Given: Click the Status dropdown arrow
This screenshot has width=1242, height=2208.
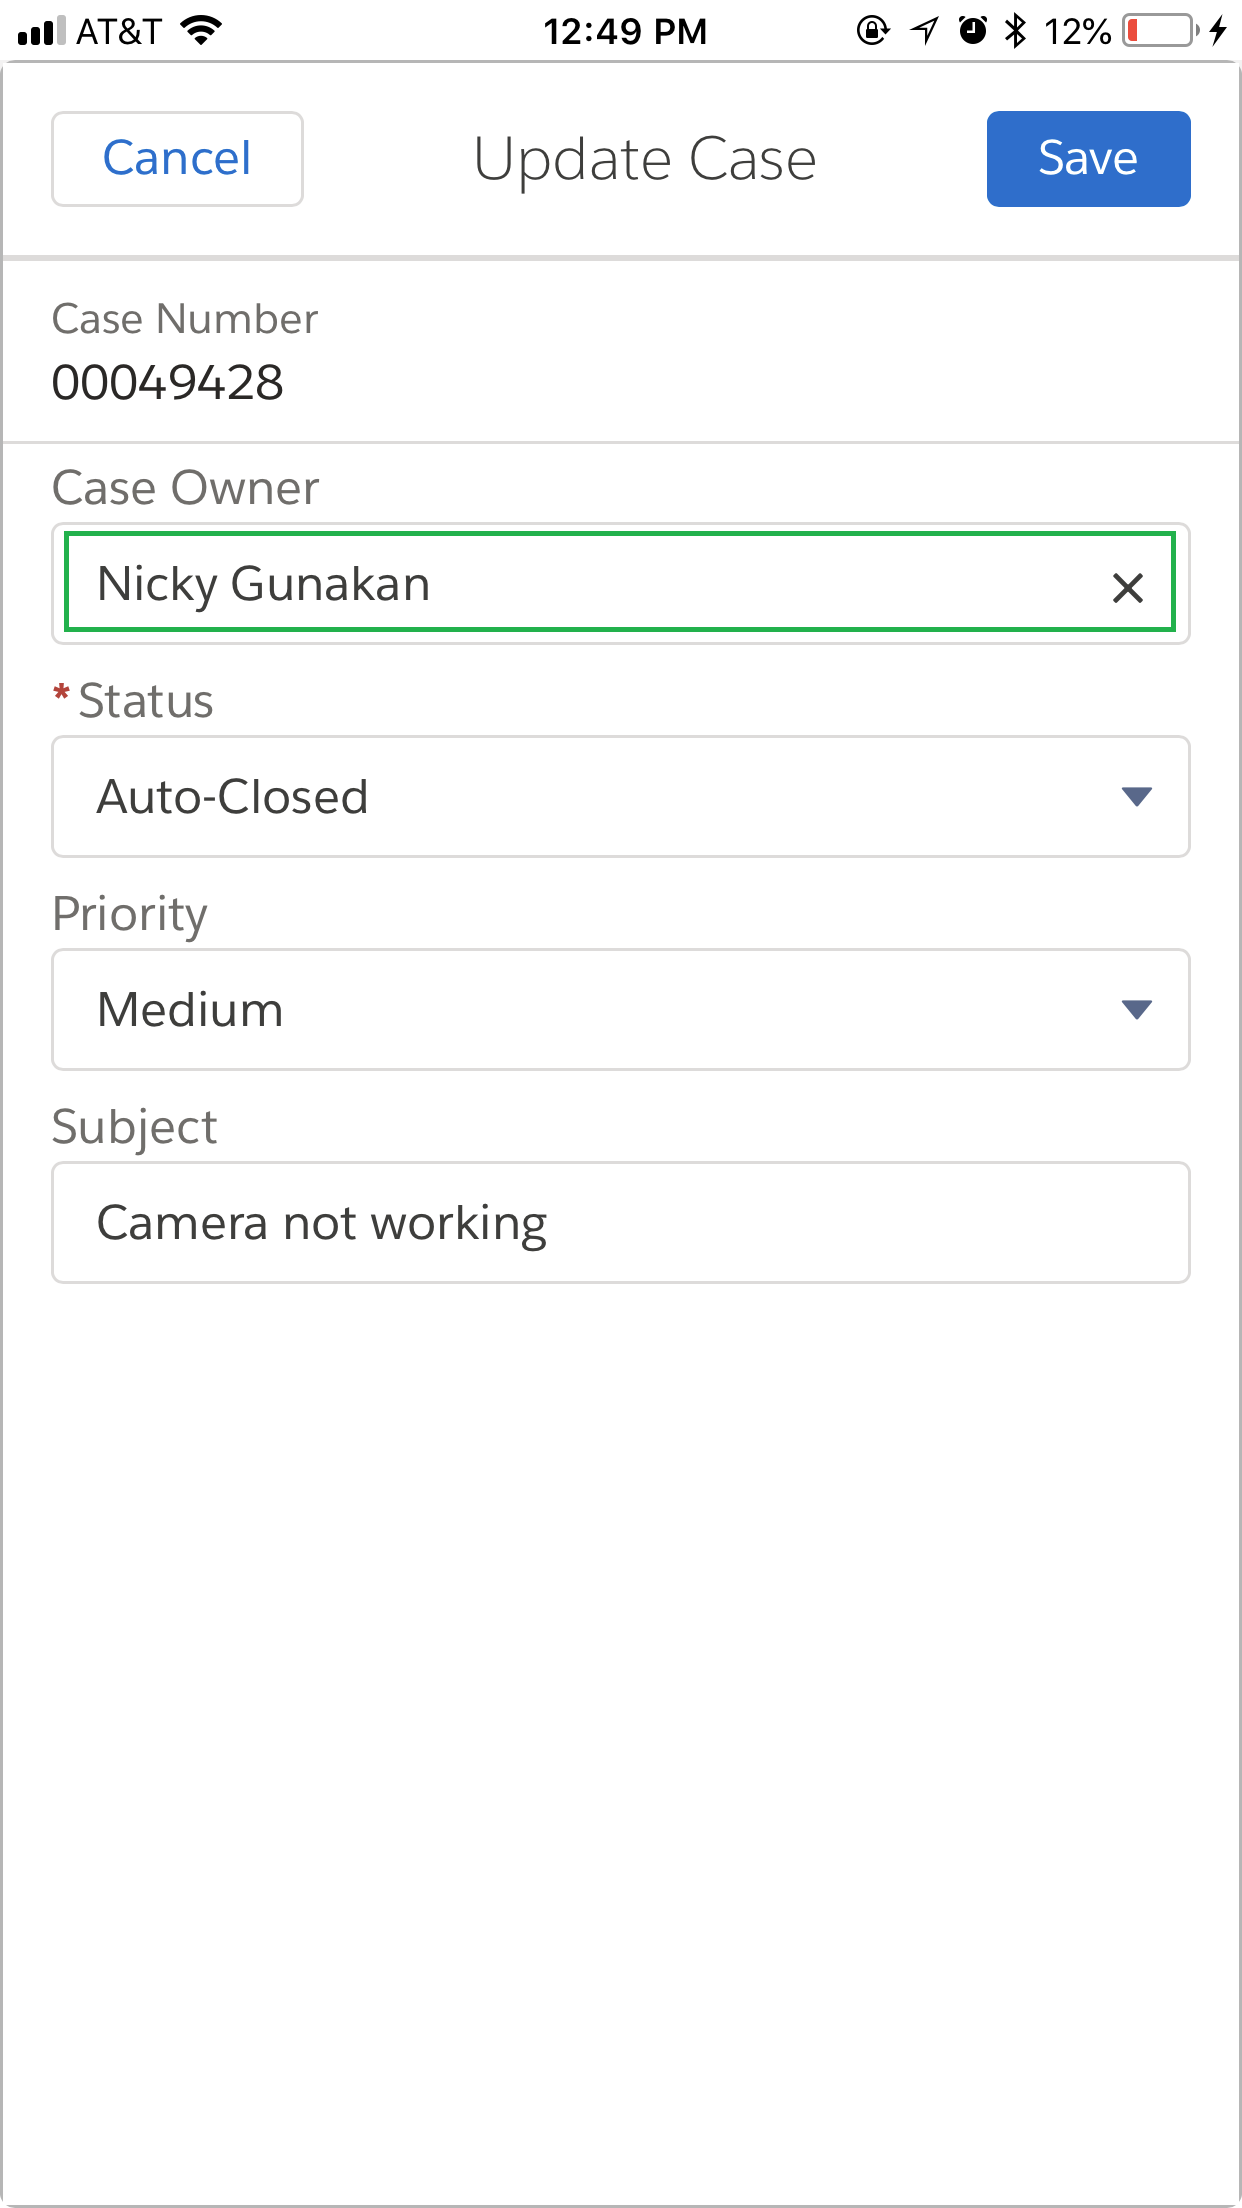Looking at the screenshot, I should click(1136, 797).
